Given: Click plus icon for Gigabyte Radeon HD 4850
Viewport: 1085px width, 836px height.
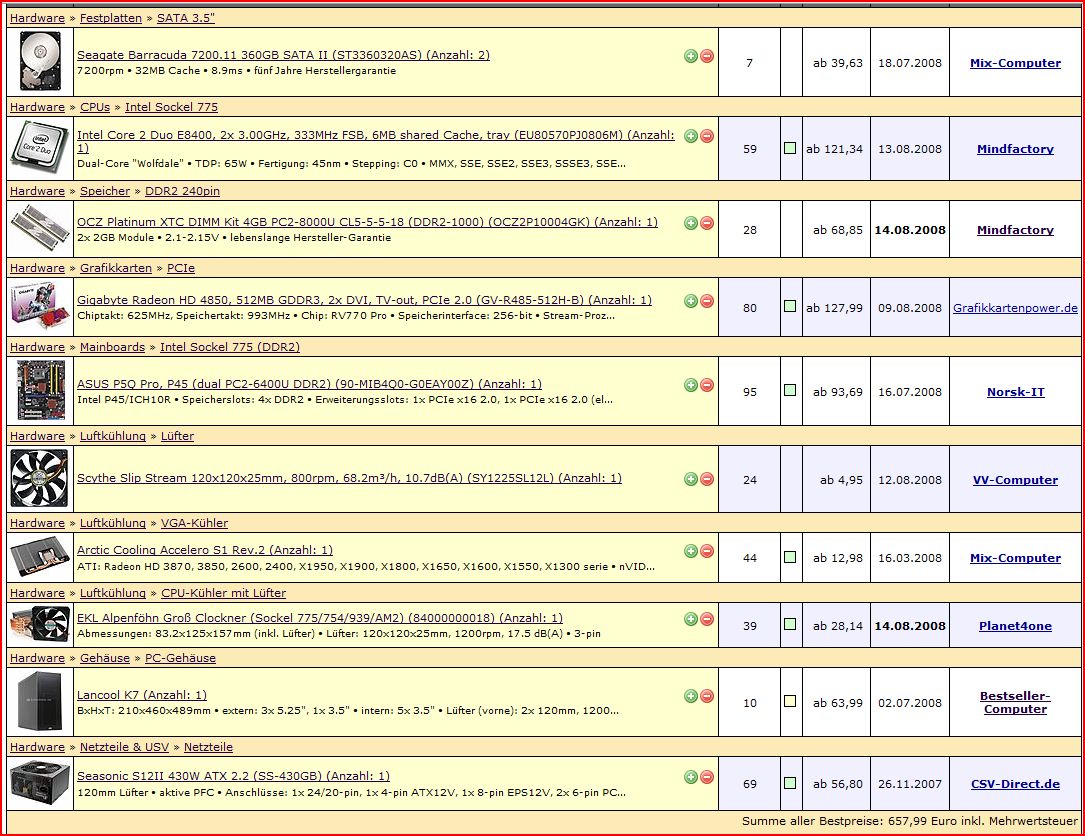Looking at the screenshot, I should (x=691, y=300).
